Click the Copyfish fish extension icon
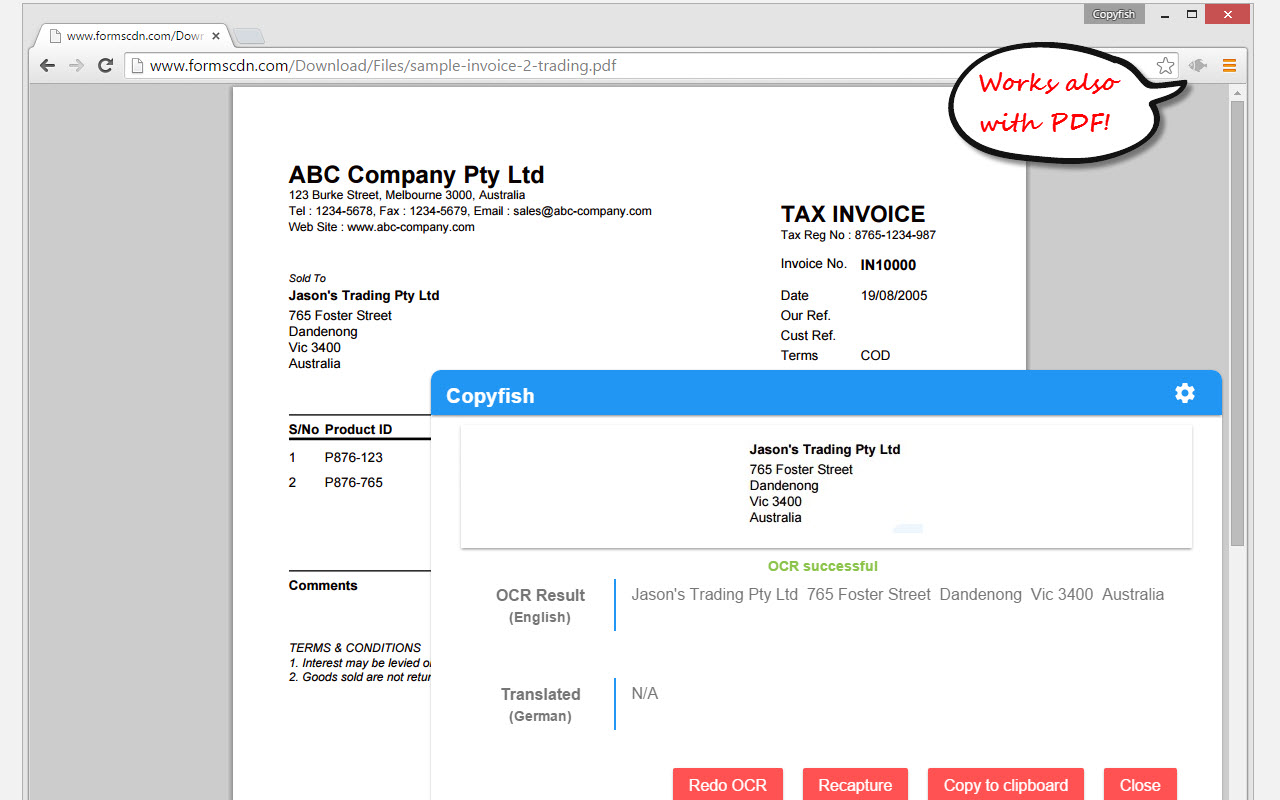The image size is (1280, 800). click(1197, 66)
